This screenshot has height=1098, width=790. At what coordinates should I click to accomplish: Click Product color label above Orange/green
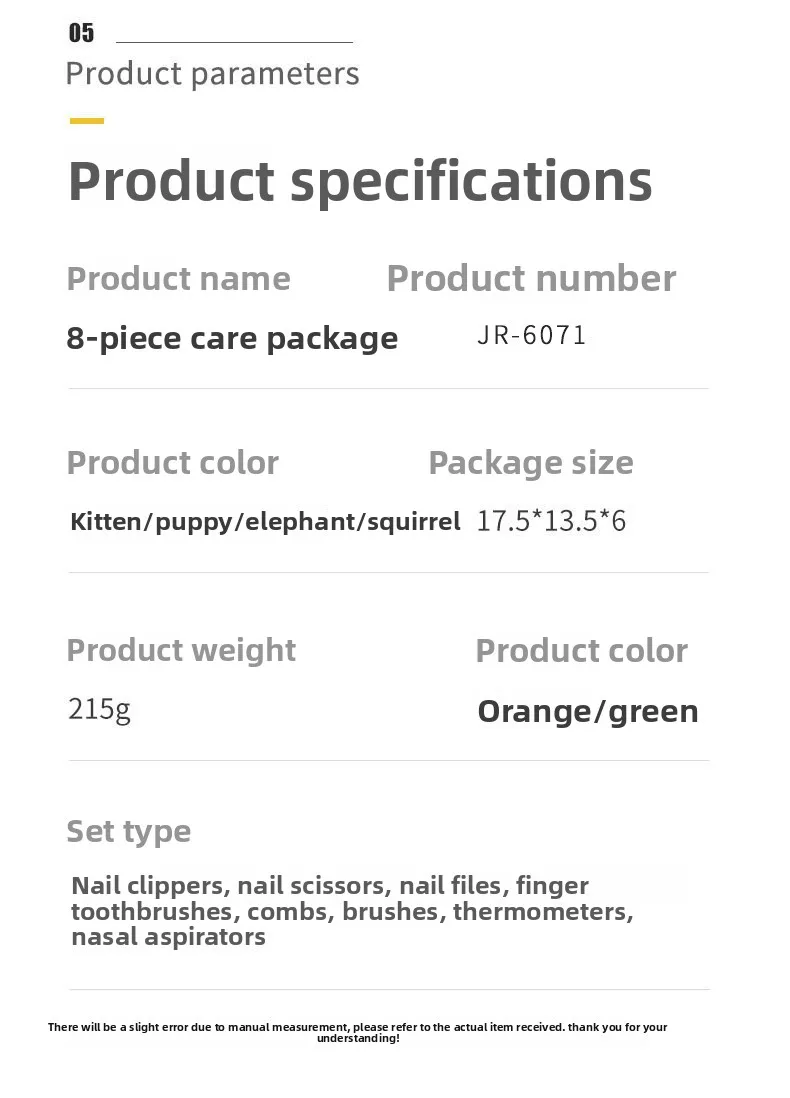582,651
